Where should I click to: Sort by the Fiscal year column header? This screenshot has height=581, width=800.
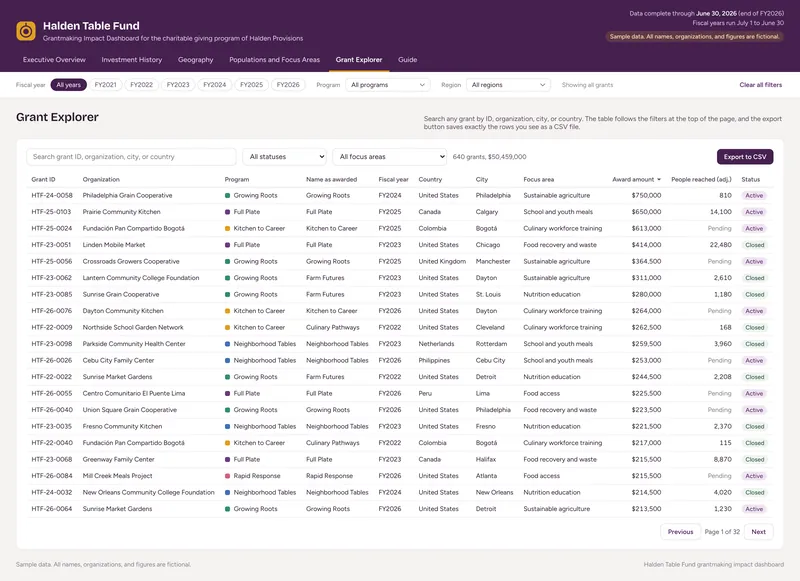click(x=393, y=180)
